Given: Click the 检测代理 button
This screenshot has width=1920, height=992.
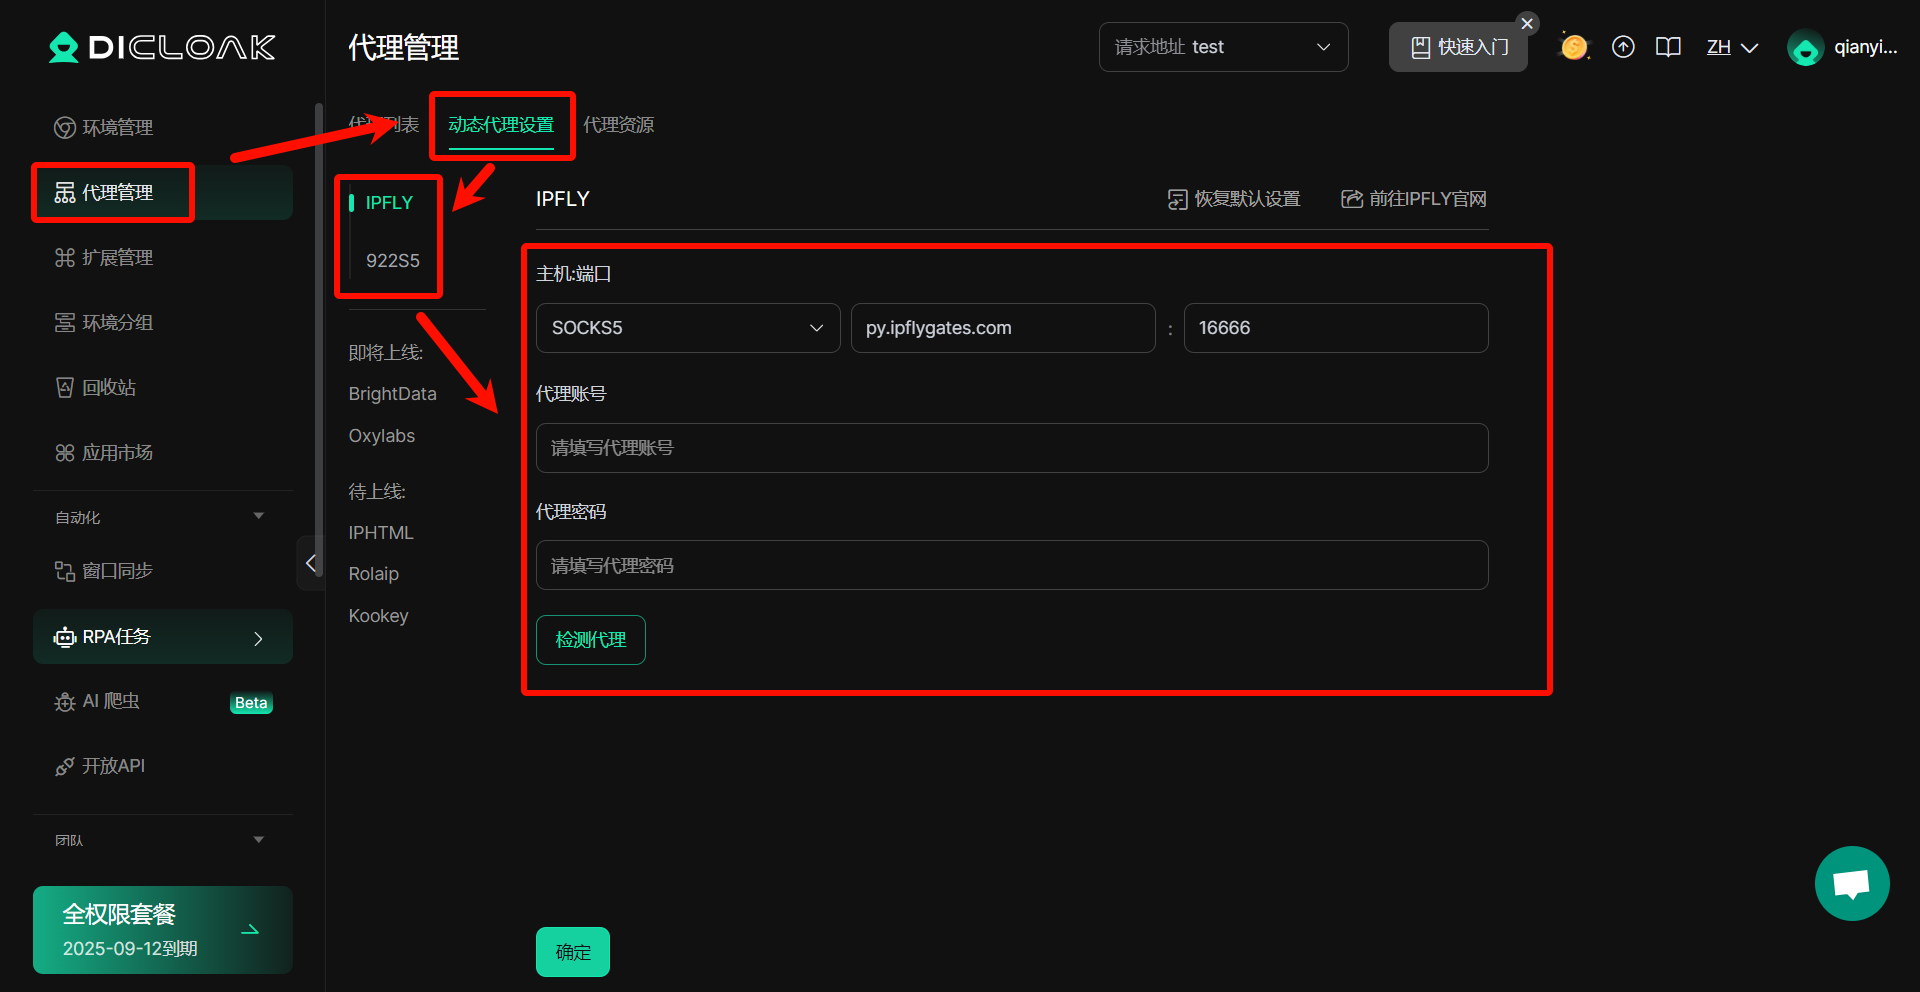Looking at the screenshot, I should coord(591,640).
